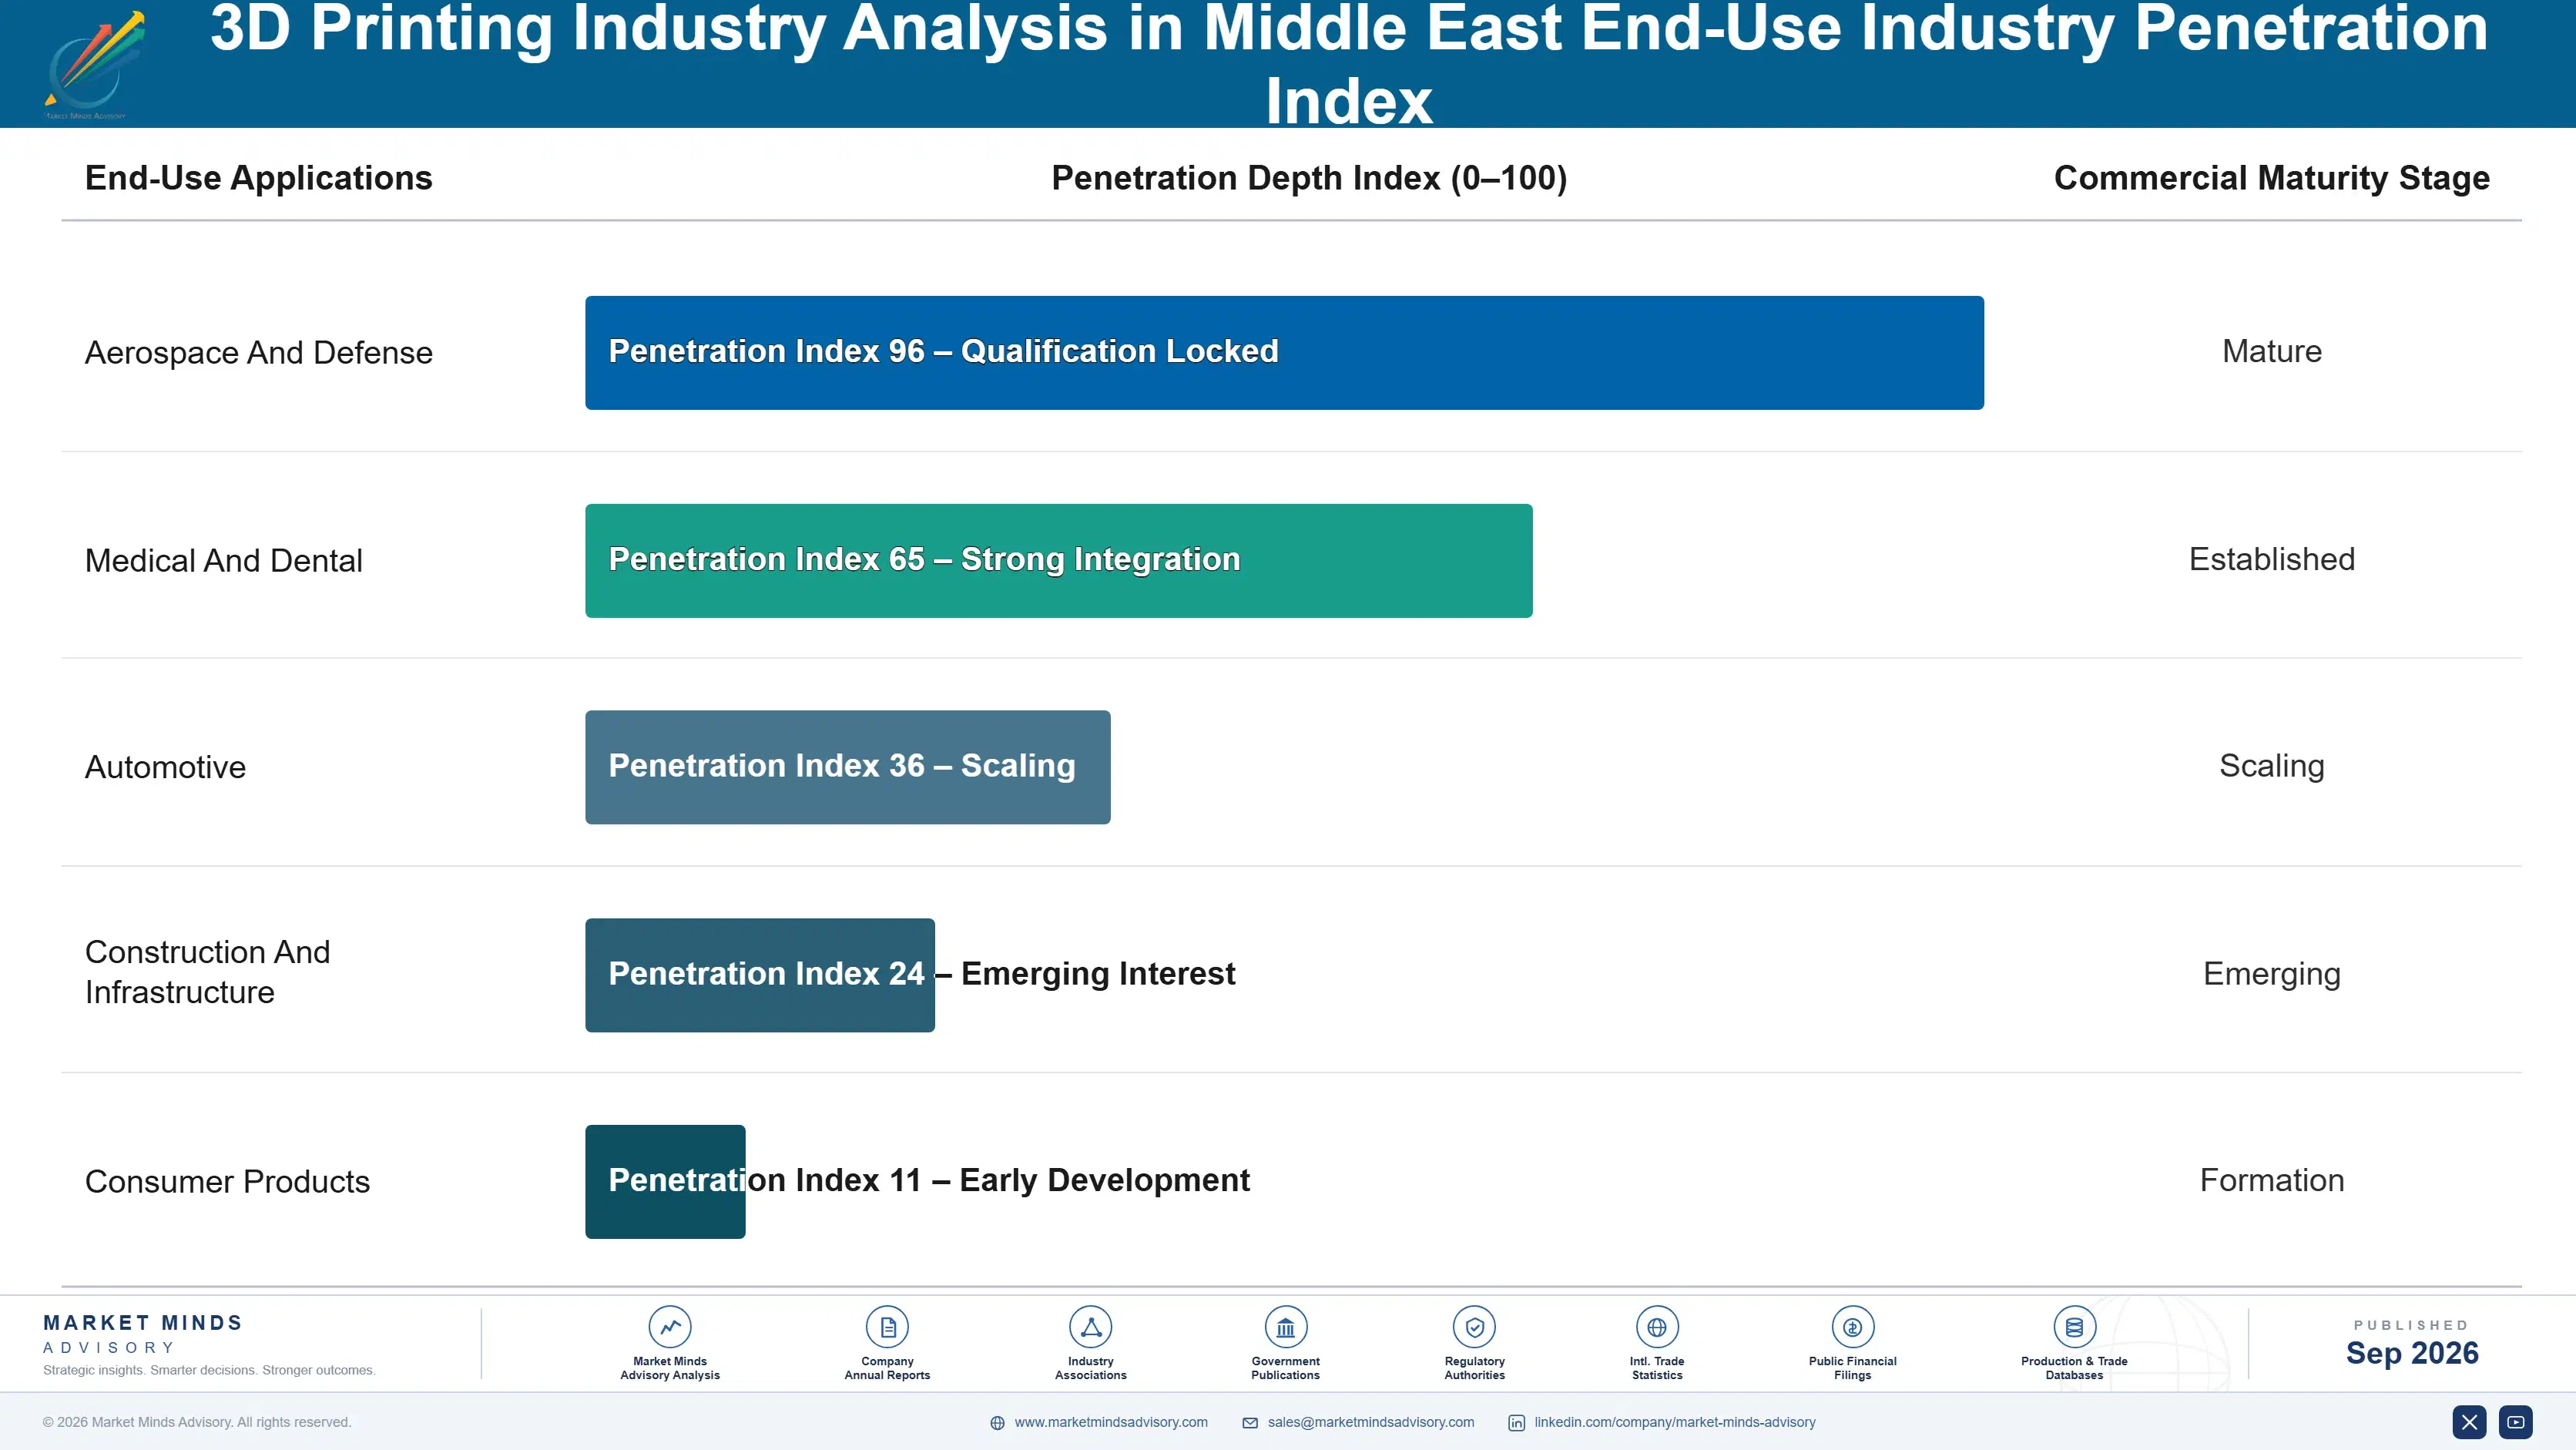Click the Scaling maturity stage value
The image size is (2576, 1450).
pos(2271,766)
